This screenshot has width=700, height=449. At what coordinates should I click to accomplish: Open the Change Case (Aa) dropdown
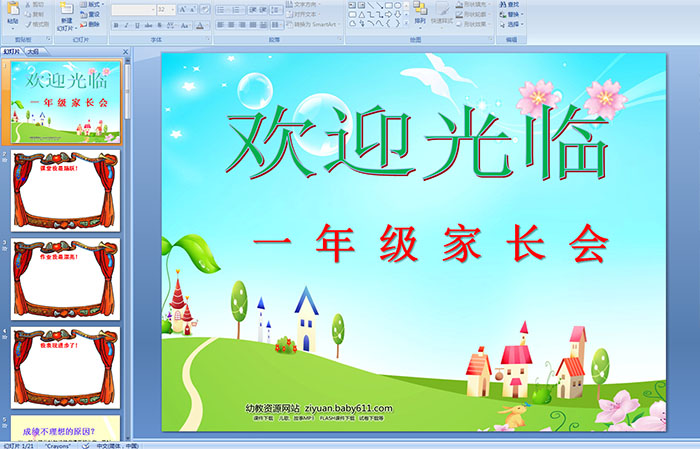pos(184,25)
